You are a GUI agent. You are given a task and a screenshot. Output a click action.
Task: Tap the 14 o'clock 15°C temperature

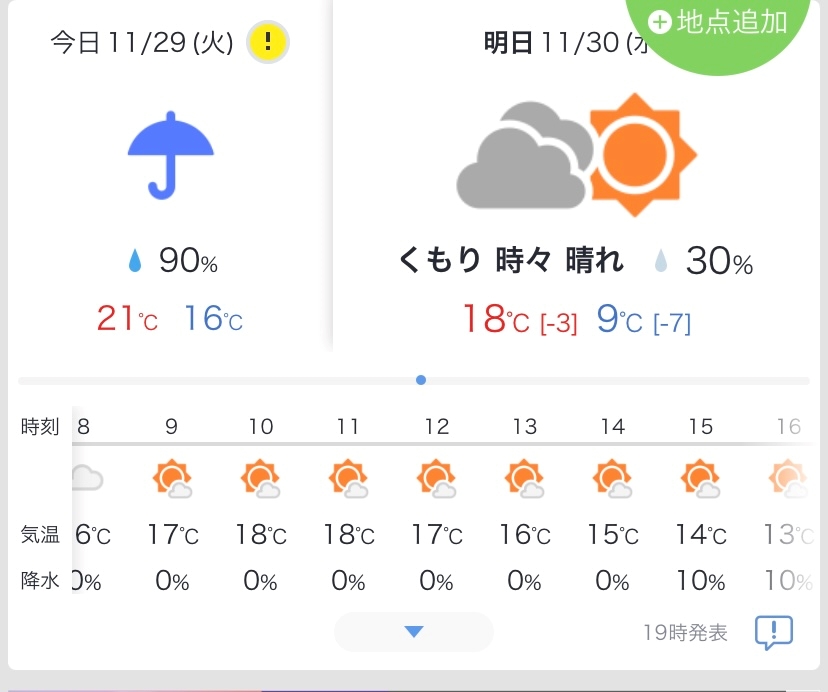[x=613, y=535]
